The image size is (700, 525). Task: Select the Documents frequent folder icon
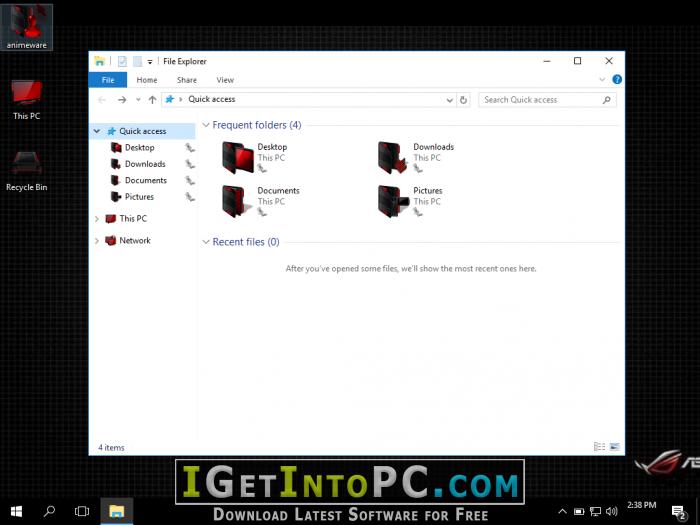pyautogui.click(x=238, y=201)
